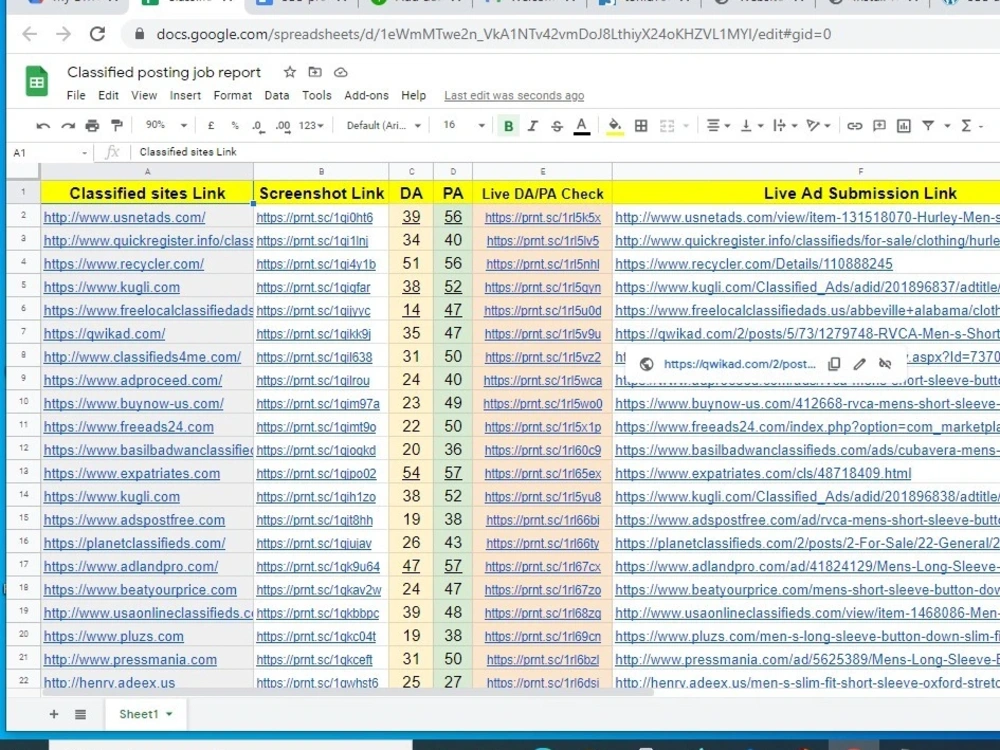This screenshot has height=750, width=1000.
Task: Click the cloud document status icon
Action: 341,72
